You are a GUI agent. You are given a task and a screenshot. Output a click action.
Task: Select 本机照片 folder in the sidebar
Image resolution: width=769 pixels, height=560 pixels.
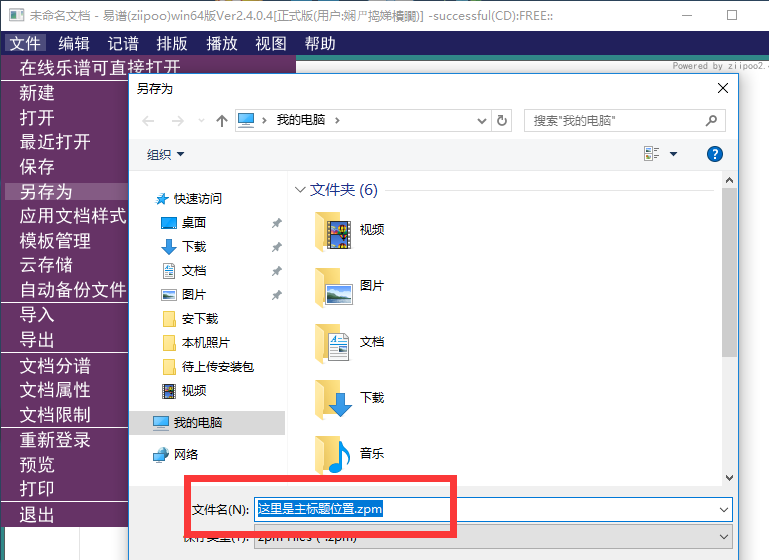196,343
